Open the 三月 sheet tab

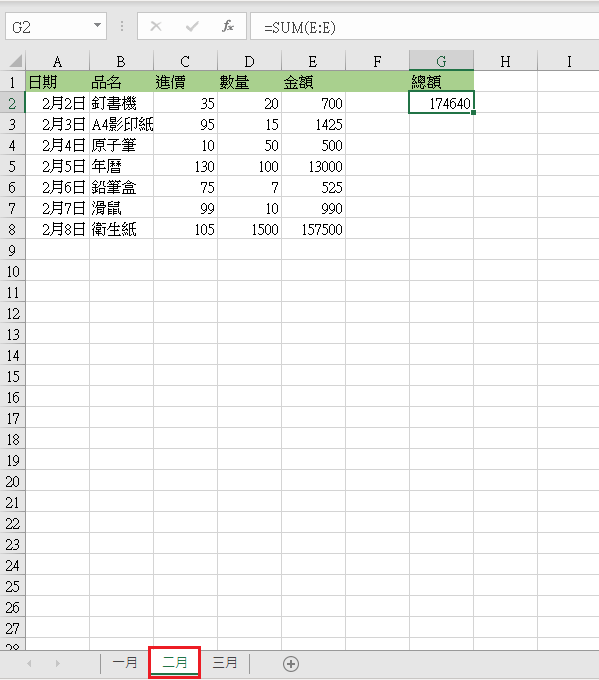coord(225,663)
